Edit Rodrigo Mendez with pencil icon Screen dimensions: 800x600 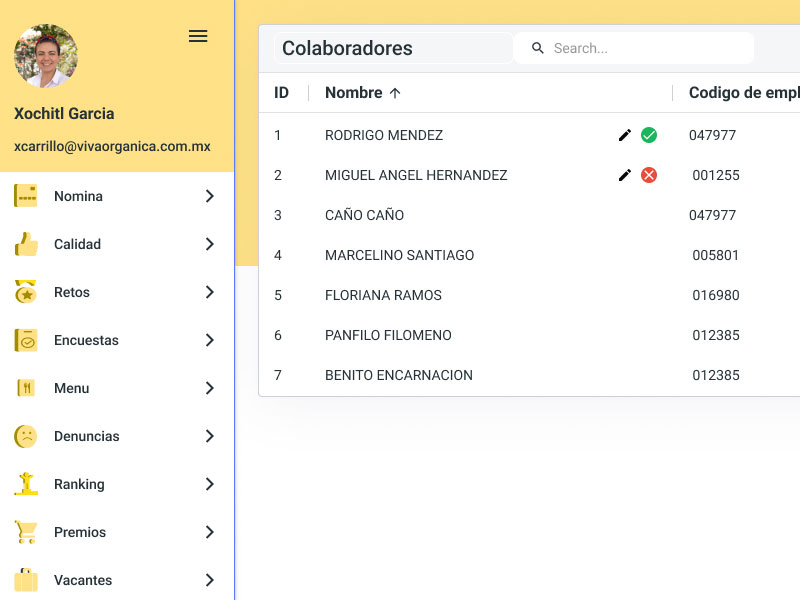pyautogui.click(x=625, y=135)
